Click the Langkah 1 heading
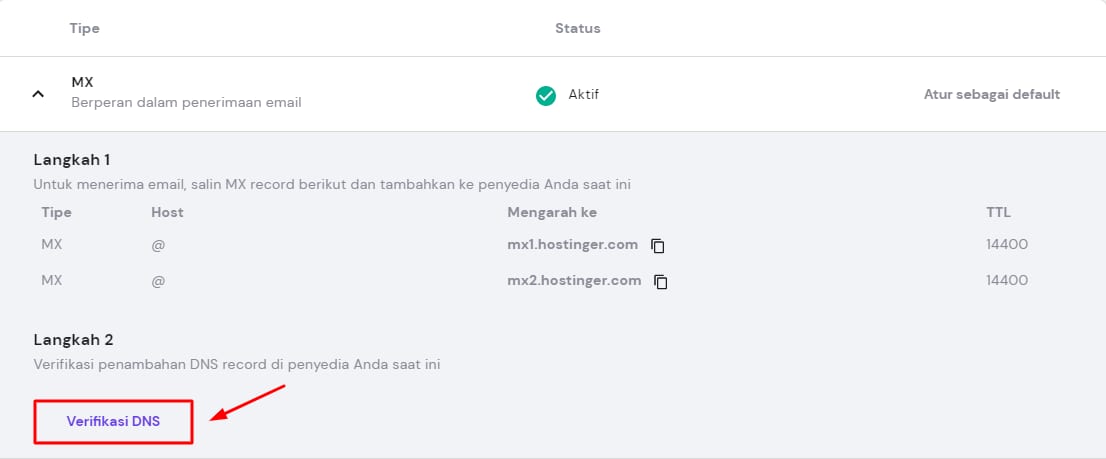 click(x=72, y=160)
